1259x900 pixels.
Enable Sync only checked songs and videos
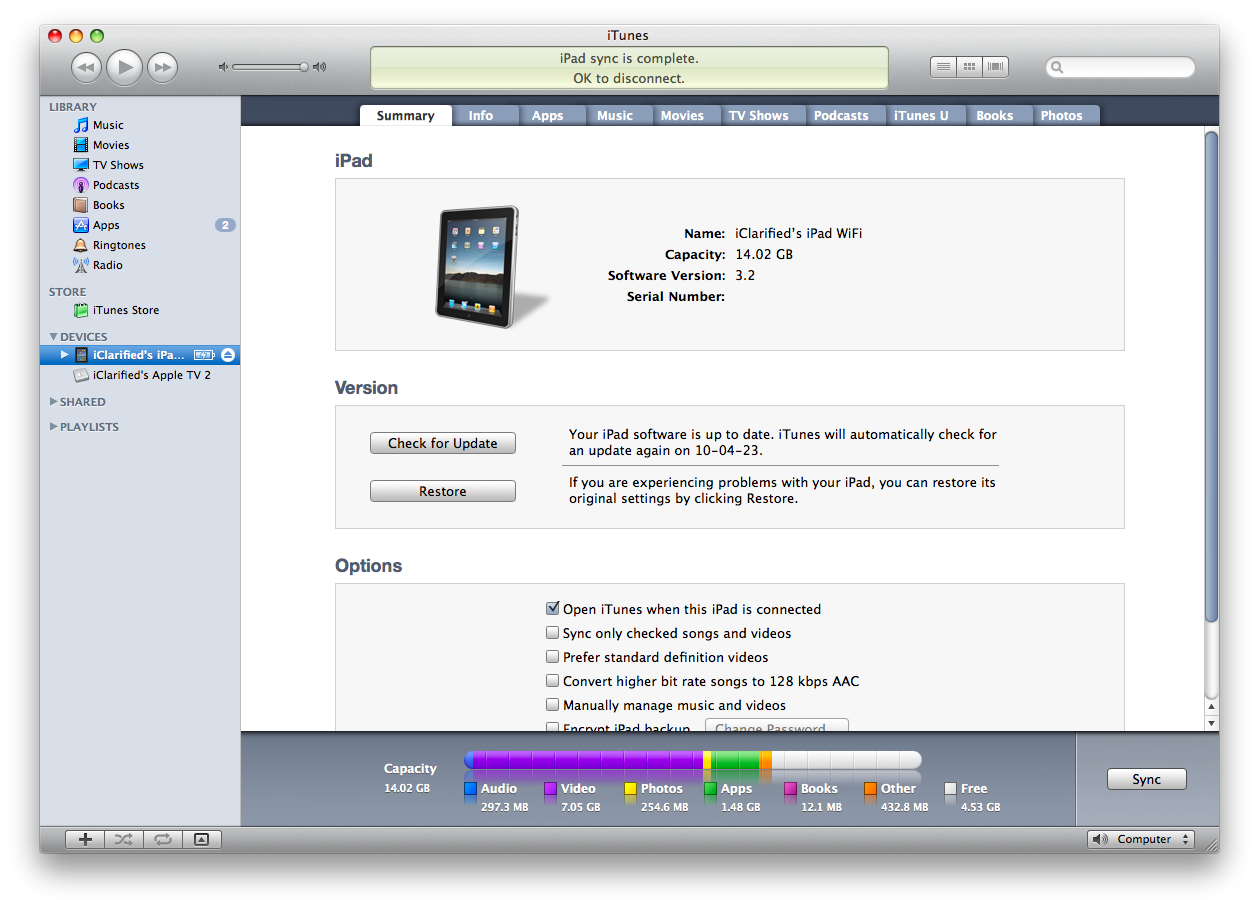(552, 633)
